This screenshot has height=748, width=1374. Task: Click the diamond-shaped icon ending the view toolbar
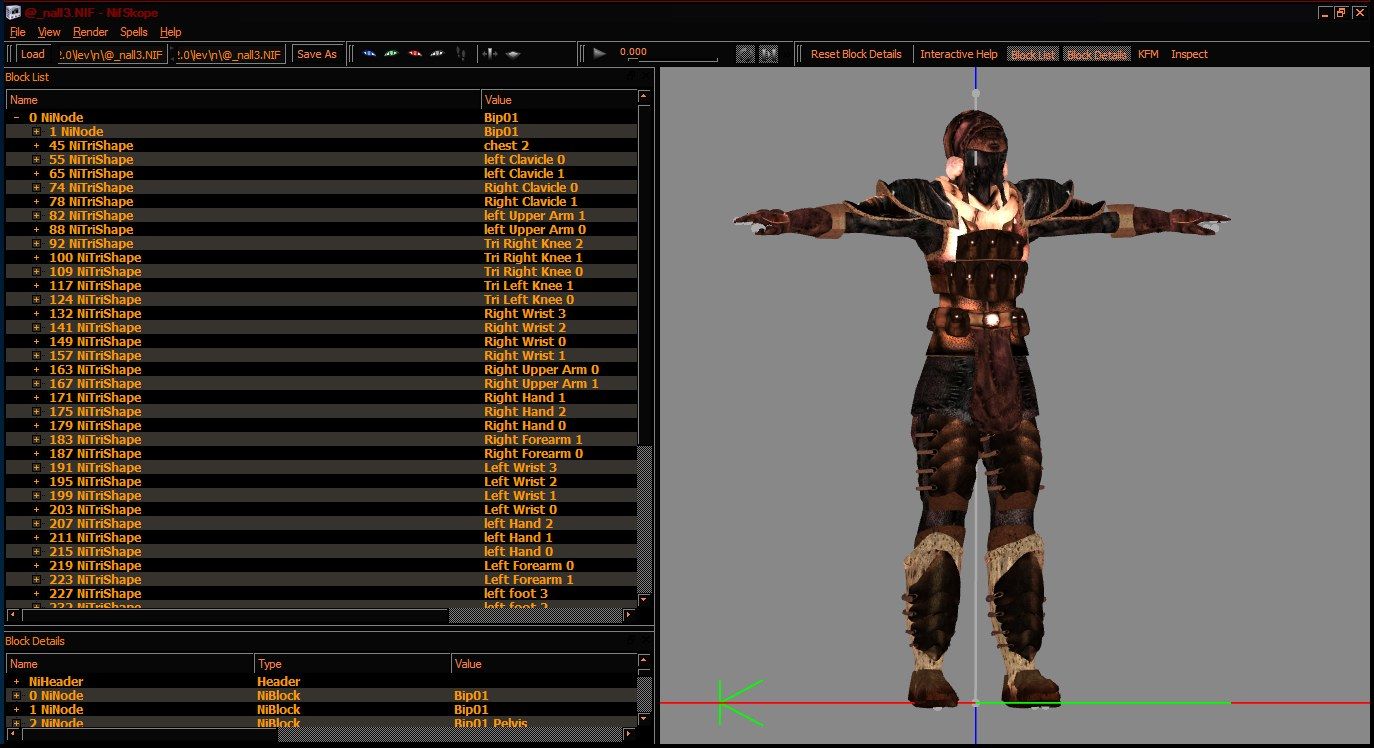point(513,54)
